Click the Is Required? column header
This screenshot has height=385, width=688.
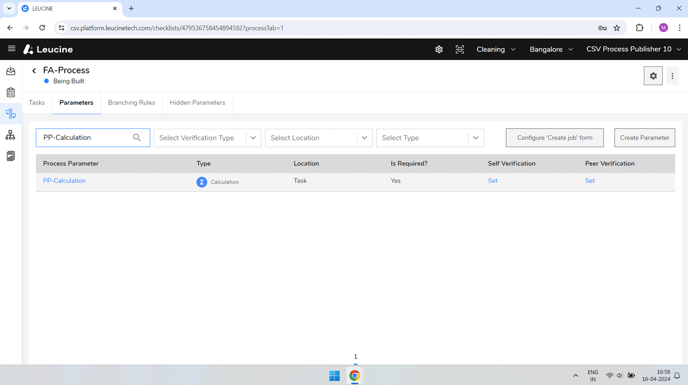click(x=409, y=164)
